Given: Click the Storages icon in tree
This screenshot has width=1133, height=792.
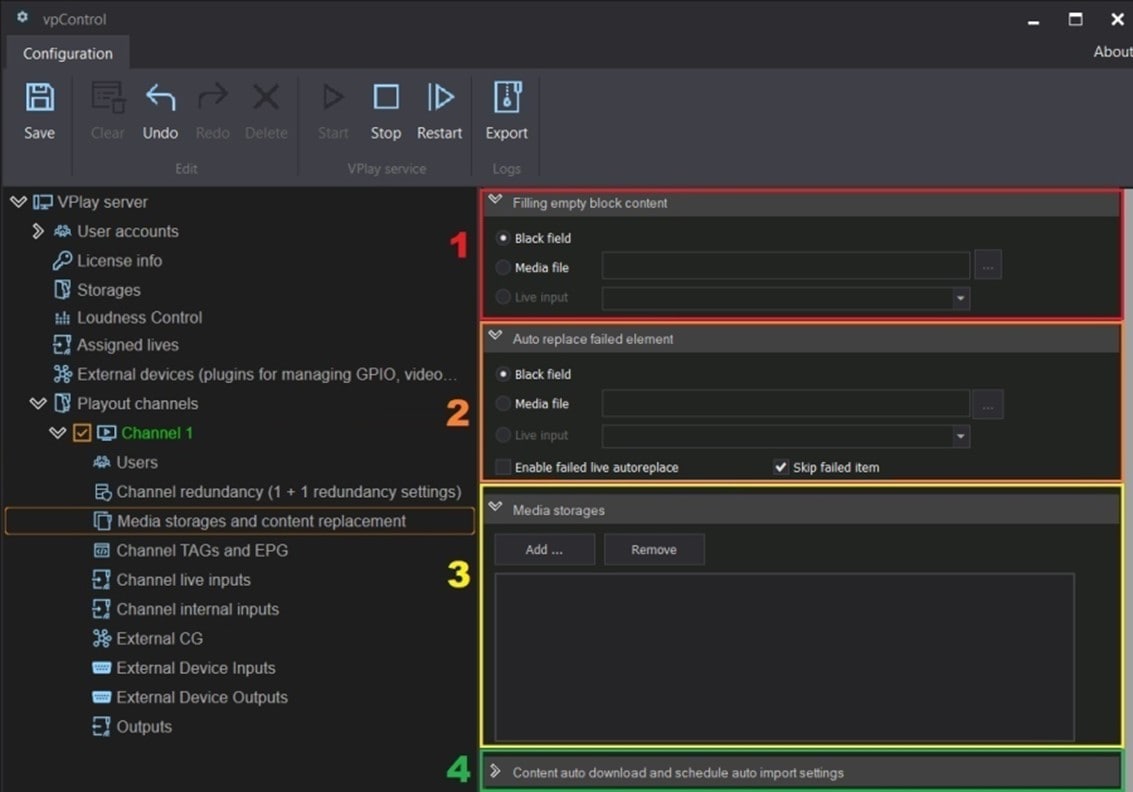Looking at the screenshot, I should coord(63,290).
